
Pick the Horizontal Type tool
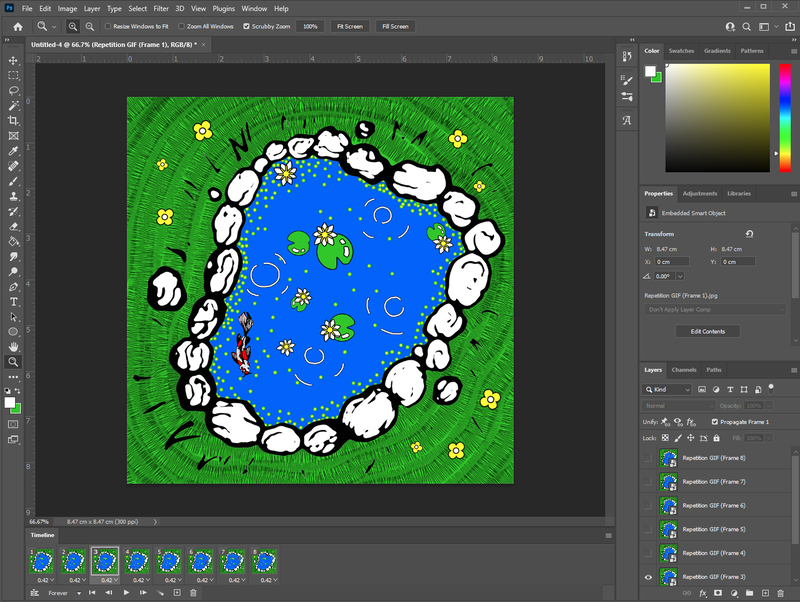click(14, 301)
